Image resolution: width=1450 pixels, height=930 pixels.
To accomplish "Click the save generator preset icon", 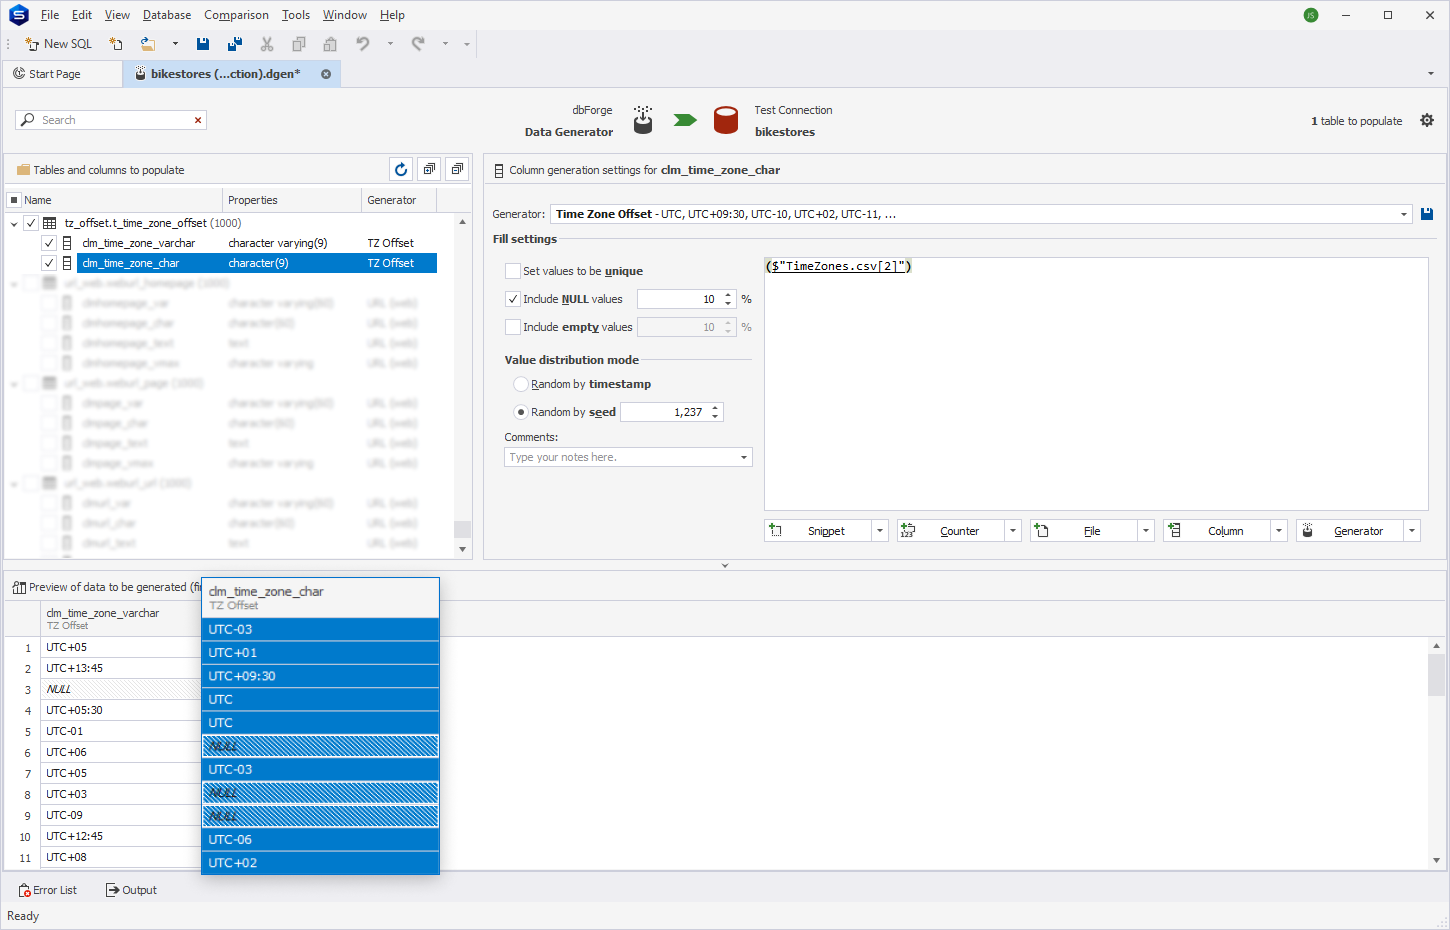I will click(x=1427, y=214).
